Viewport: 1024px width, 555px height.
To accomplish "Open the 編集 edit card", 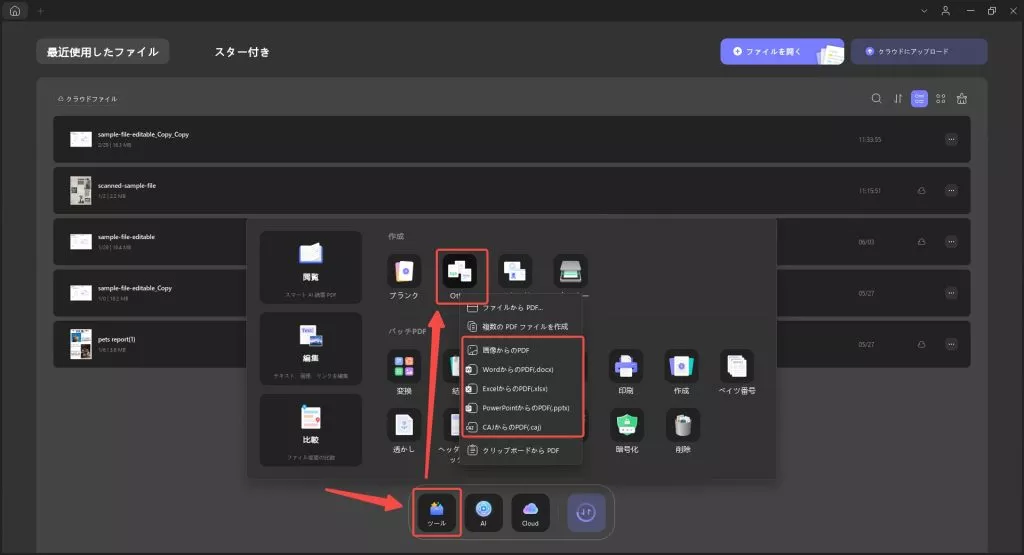I will coord(311,349).
